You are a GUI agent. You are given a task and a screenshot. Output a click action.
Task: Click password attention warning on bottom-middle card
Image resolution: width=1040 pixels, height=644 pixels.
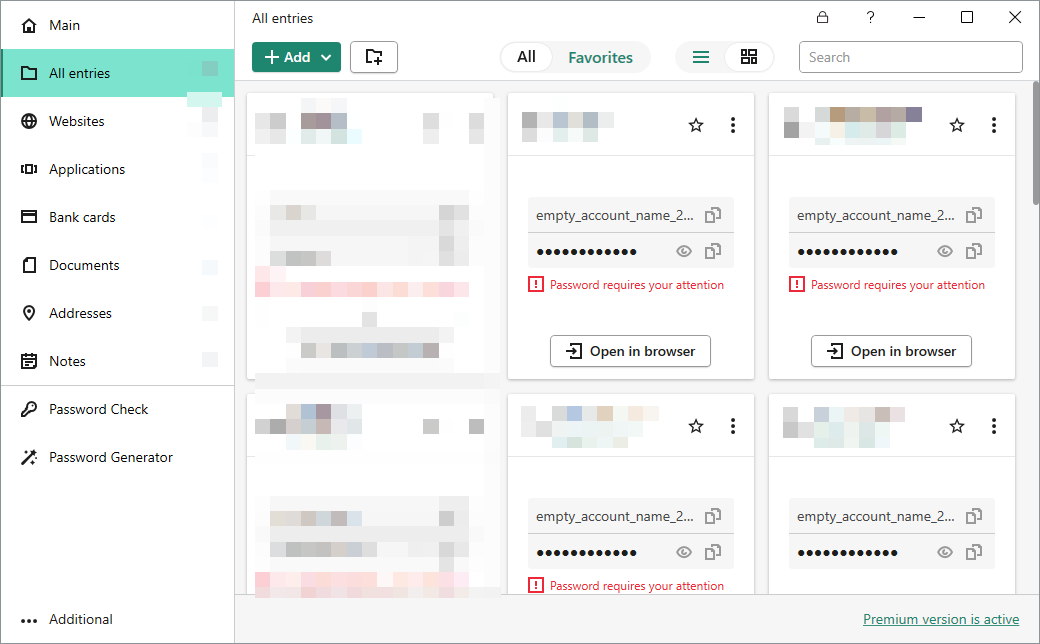pos(626,586)
